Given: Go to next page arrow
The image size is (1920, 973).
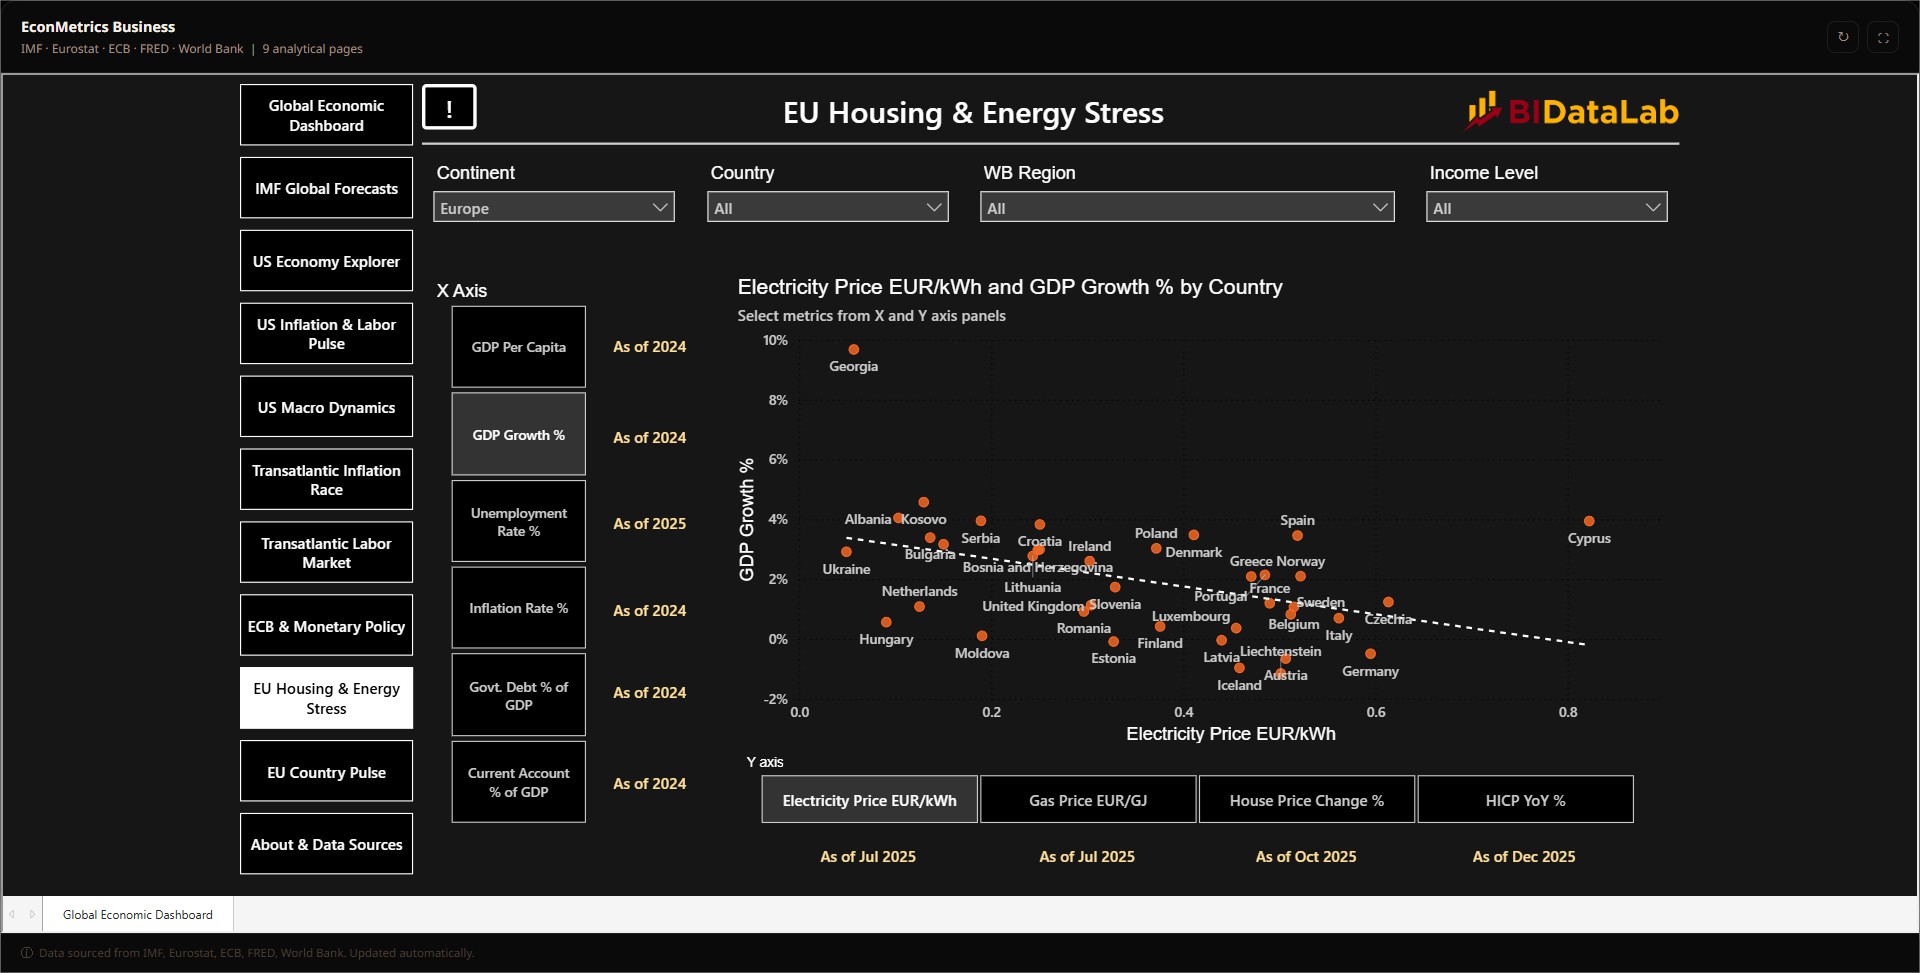Looking at the screenshot, I should point(32,914).
